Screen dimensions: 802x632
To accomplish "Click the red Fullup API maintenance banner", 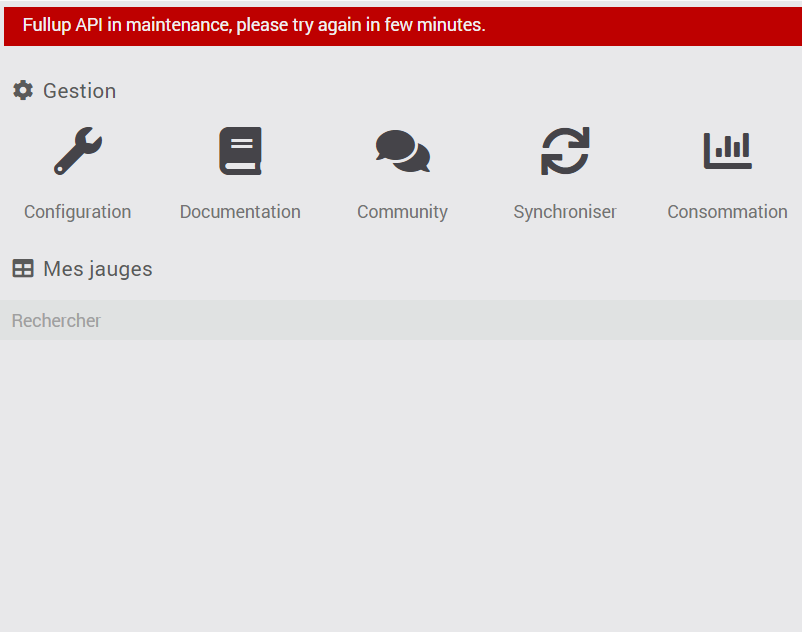I will pyautogui.click(x=403, y=26).
